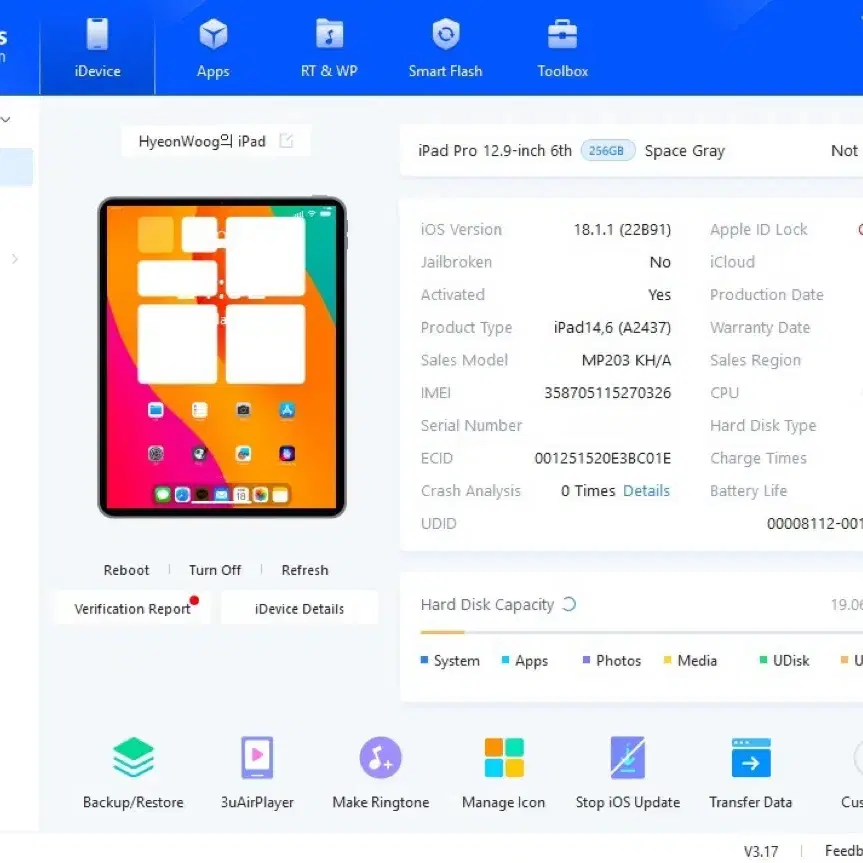Open Stop iOS Update tool

[x=628, y=773]
